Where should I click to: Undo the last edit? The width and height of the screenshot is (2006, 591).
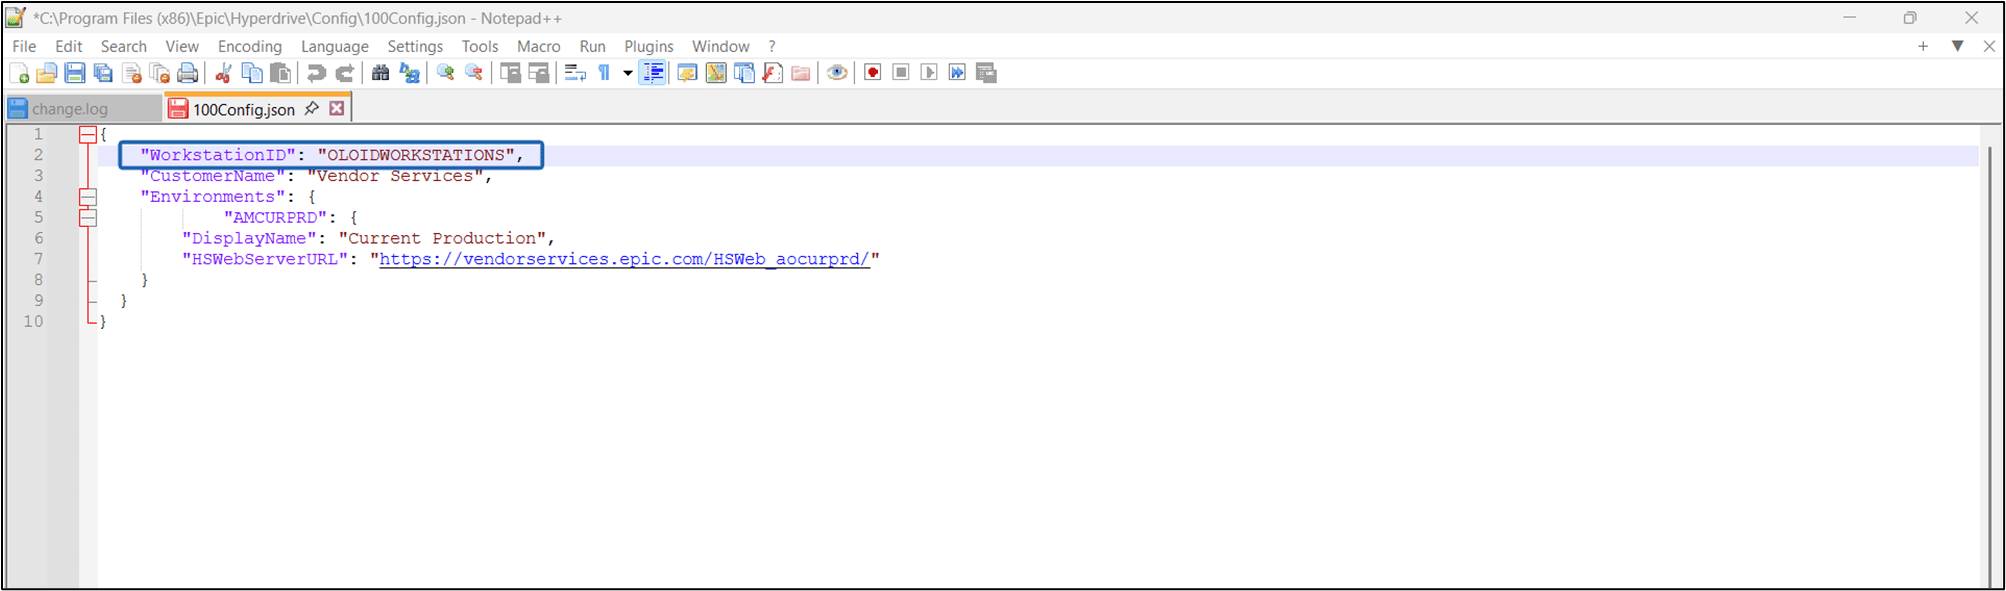(x=316, y=73)
